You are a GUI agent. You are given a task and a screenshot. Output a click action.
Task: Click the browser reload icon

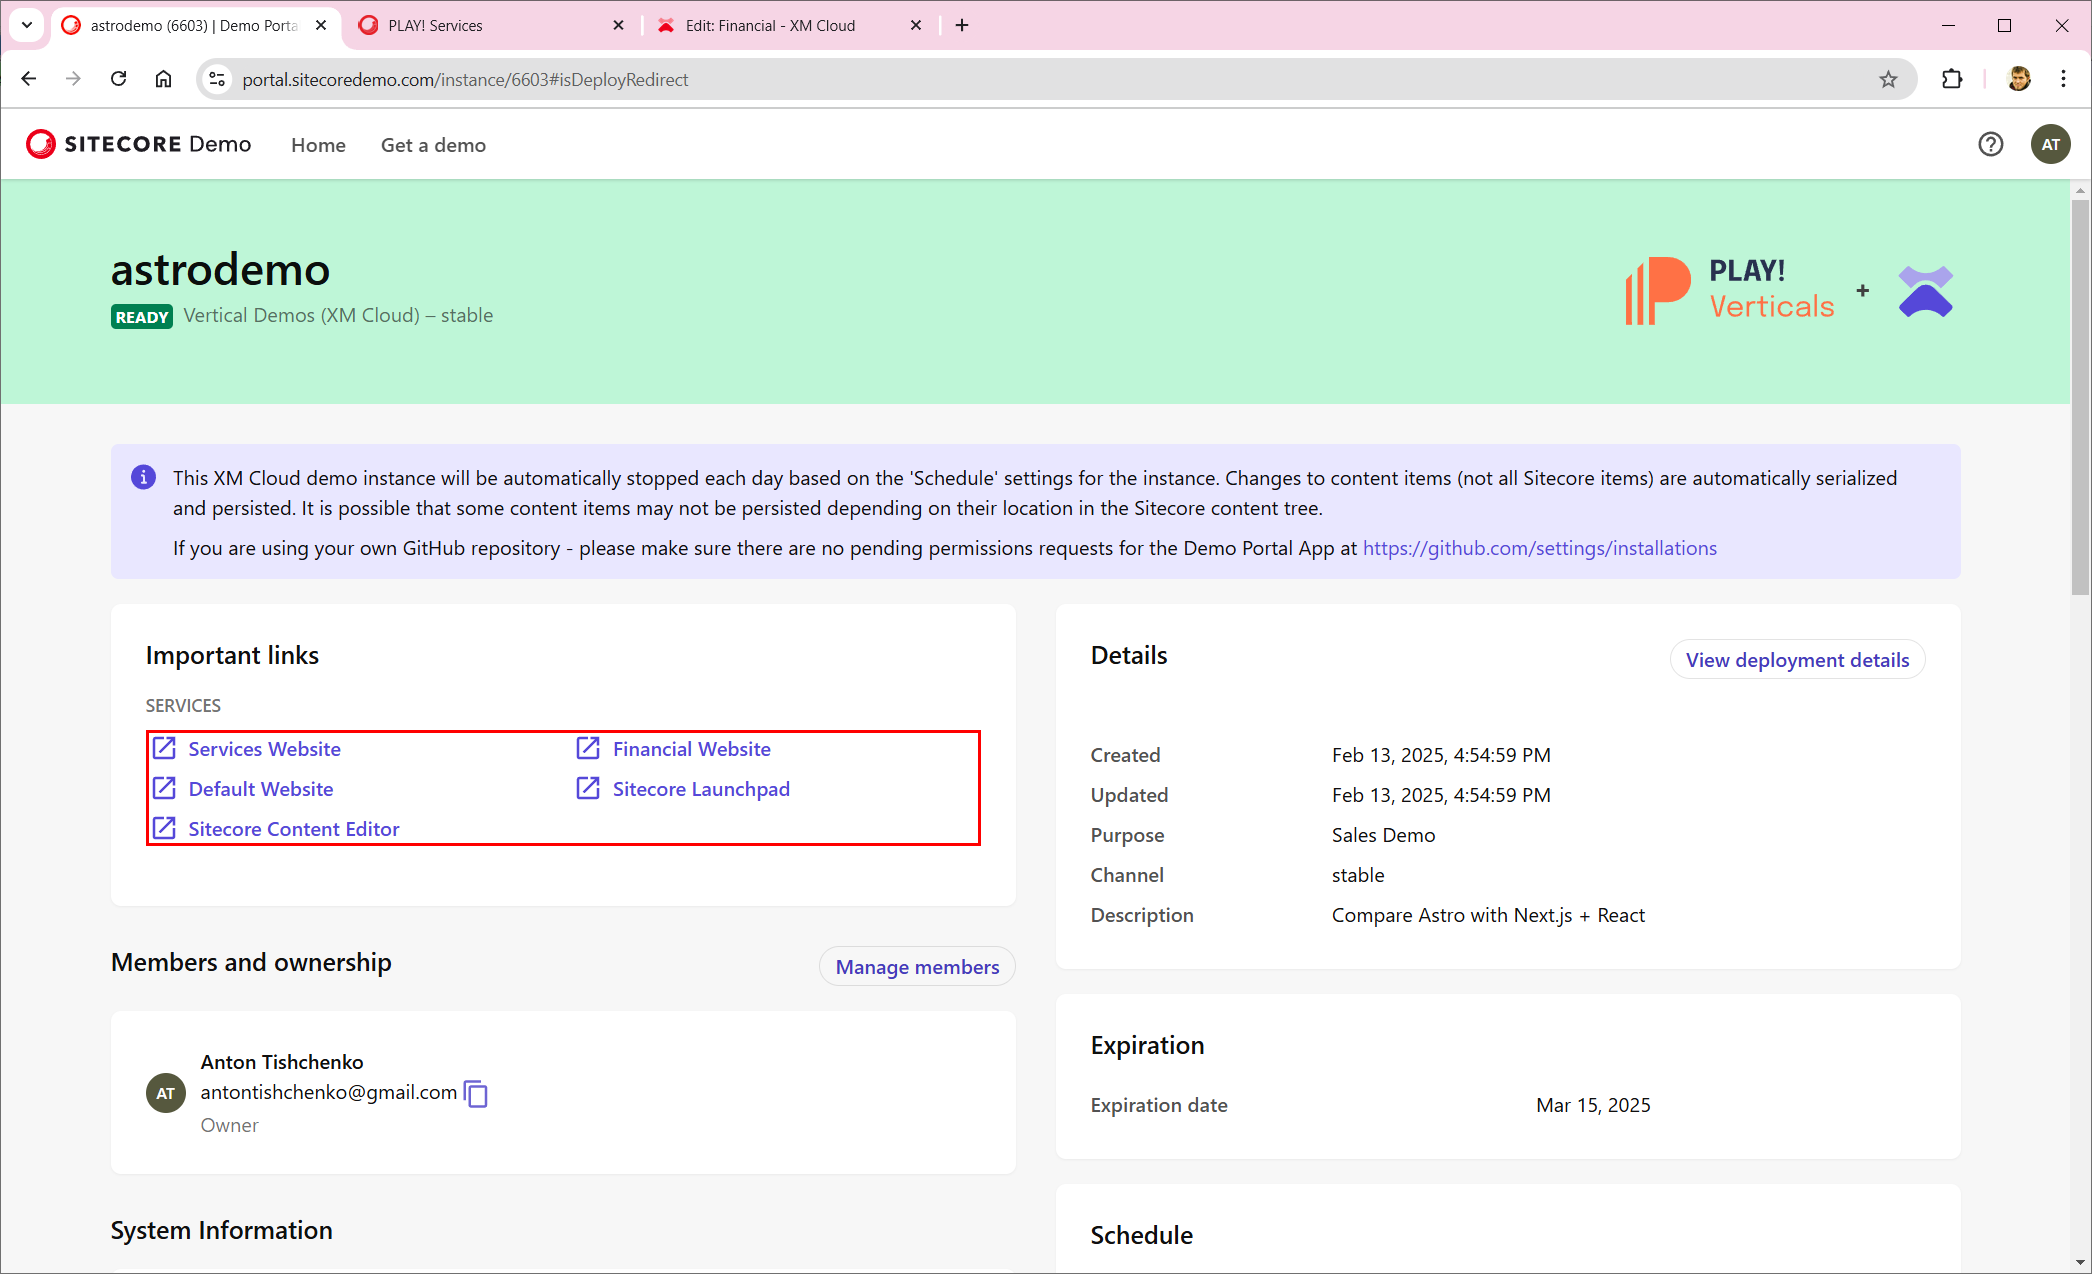point(118,79)
